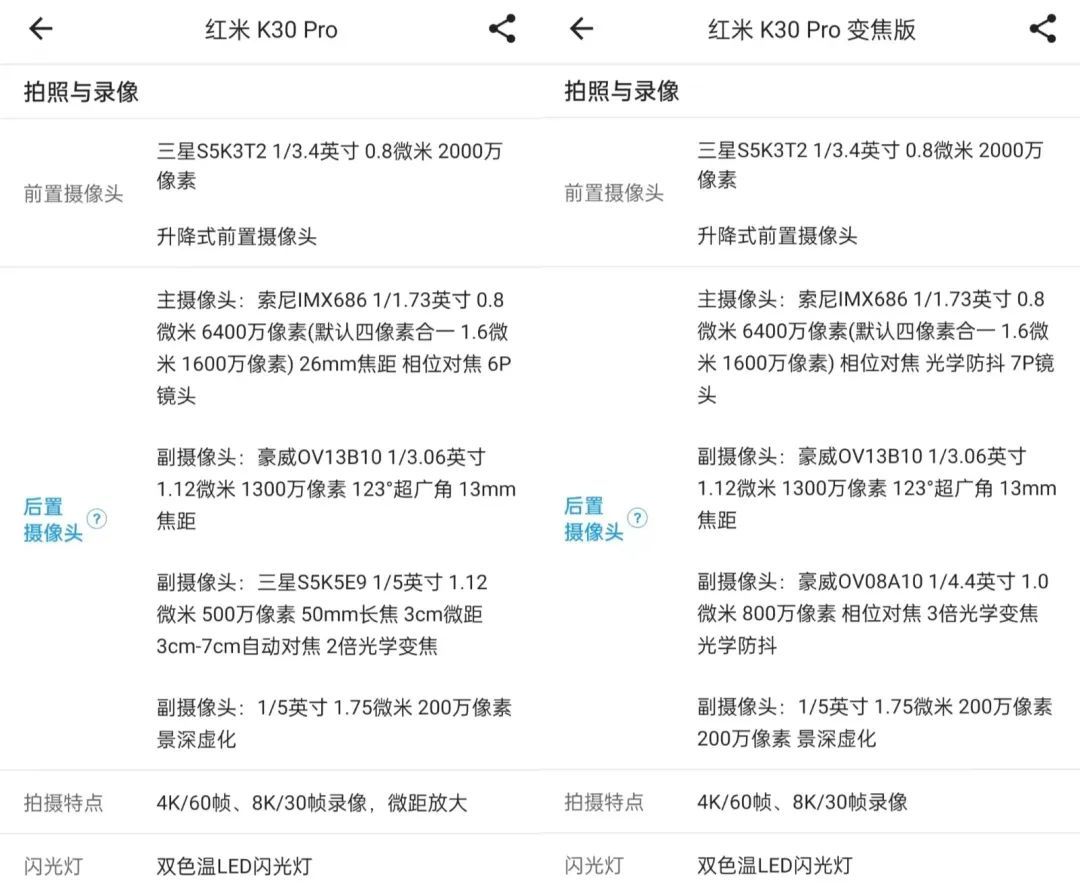Select 双色温LED闪光灯 value on K30 Pro page
Screen dimensions: 1080x894
click(234, 866)
